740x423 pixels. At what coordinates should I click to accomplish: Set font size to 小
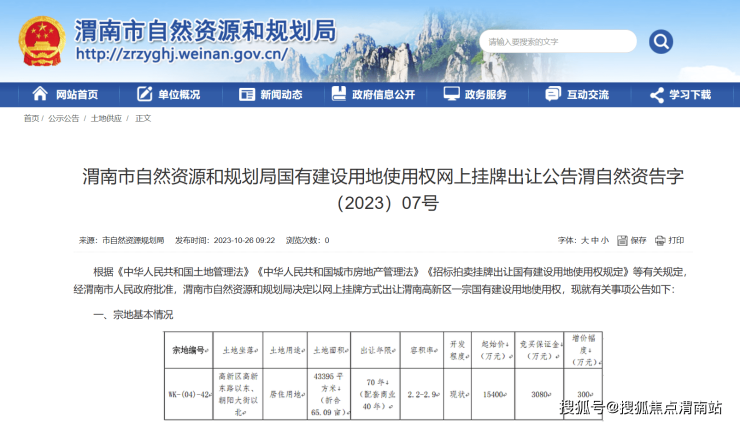[605, 240]
